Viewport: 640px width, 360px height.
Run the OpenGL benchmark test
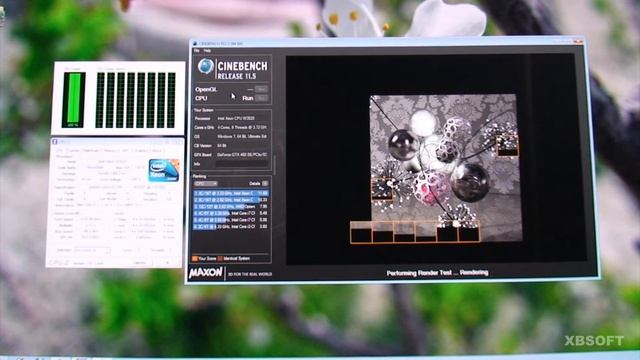[x=261, y=89]
